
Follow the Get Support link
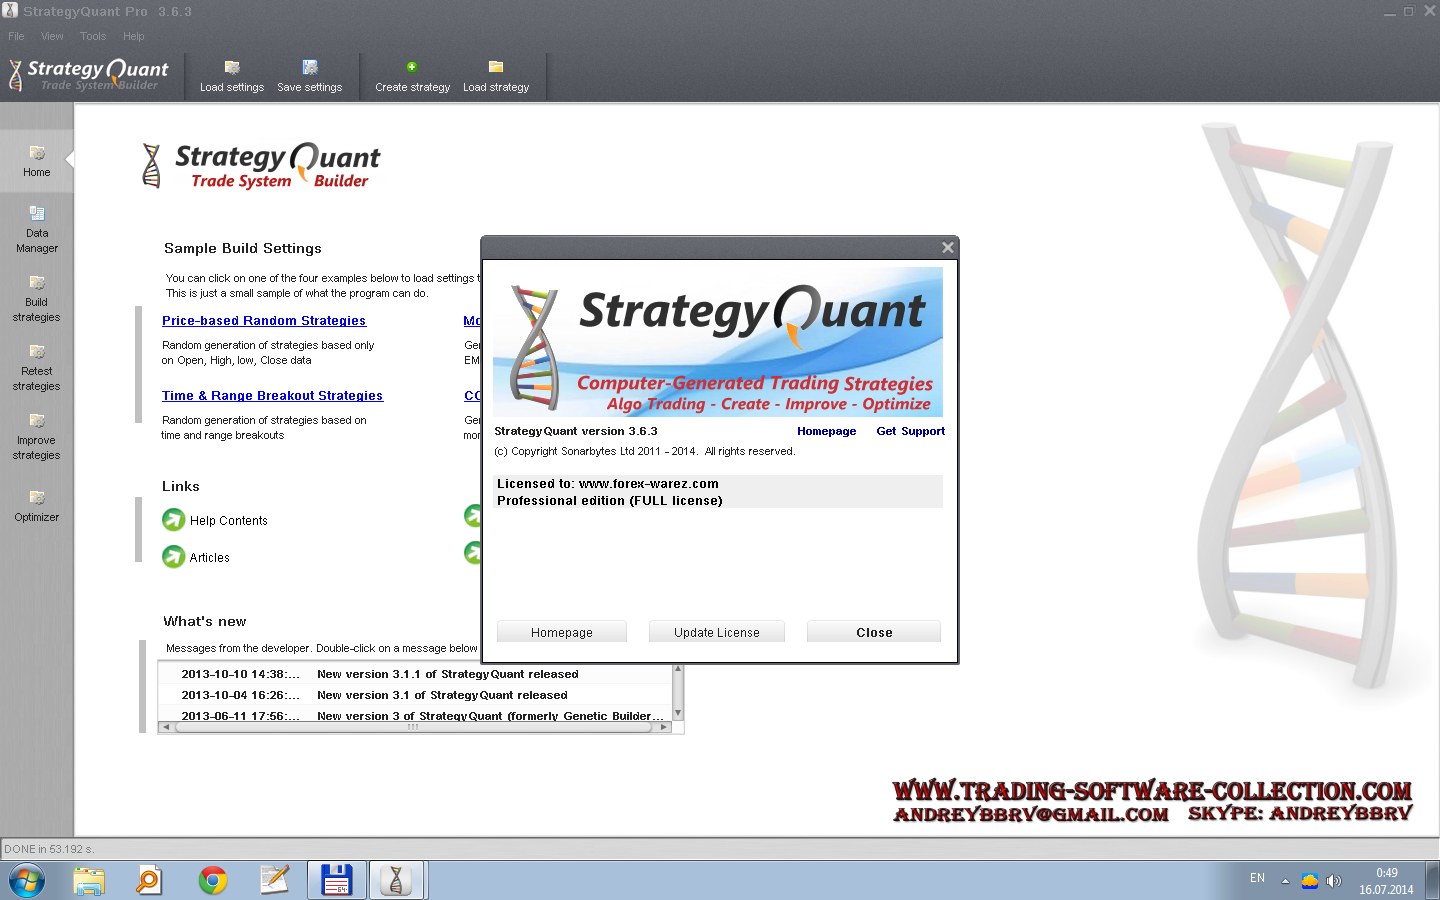910,431
